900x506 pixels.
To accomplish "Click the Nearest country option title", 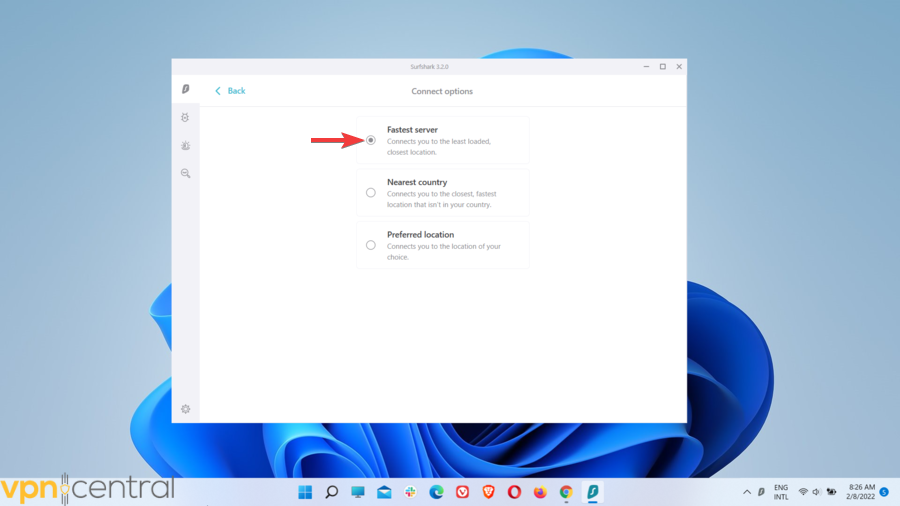I will [x=417, y=183].
